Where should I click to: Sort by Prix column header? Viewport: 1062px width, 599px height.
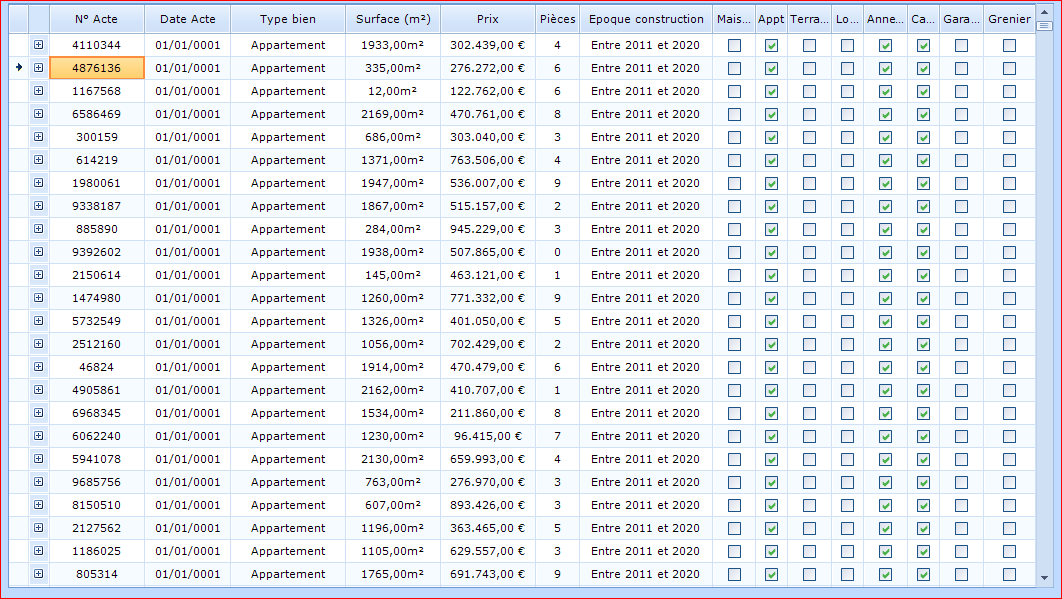click(x=488, y=19)
